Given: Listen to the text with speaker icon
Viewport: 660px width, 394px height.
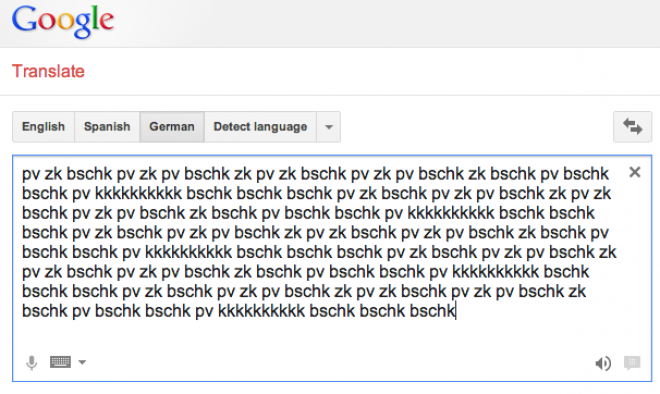Looking at the screenshot, I should pos(603,363).
